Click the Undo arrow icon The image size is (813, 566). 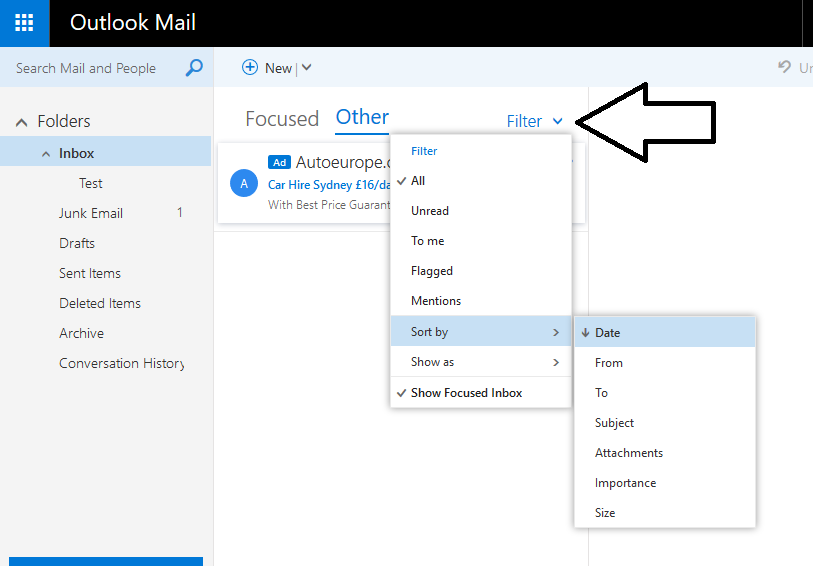pos(784,67)
